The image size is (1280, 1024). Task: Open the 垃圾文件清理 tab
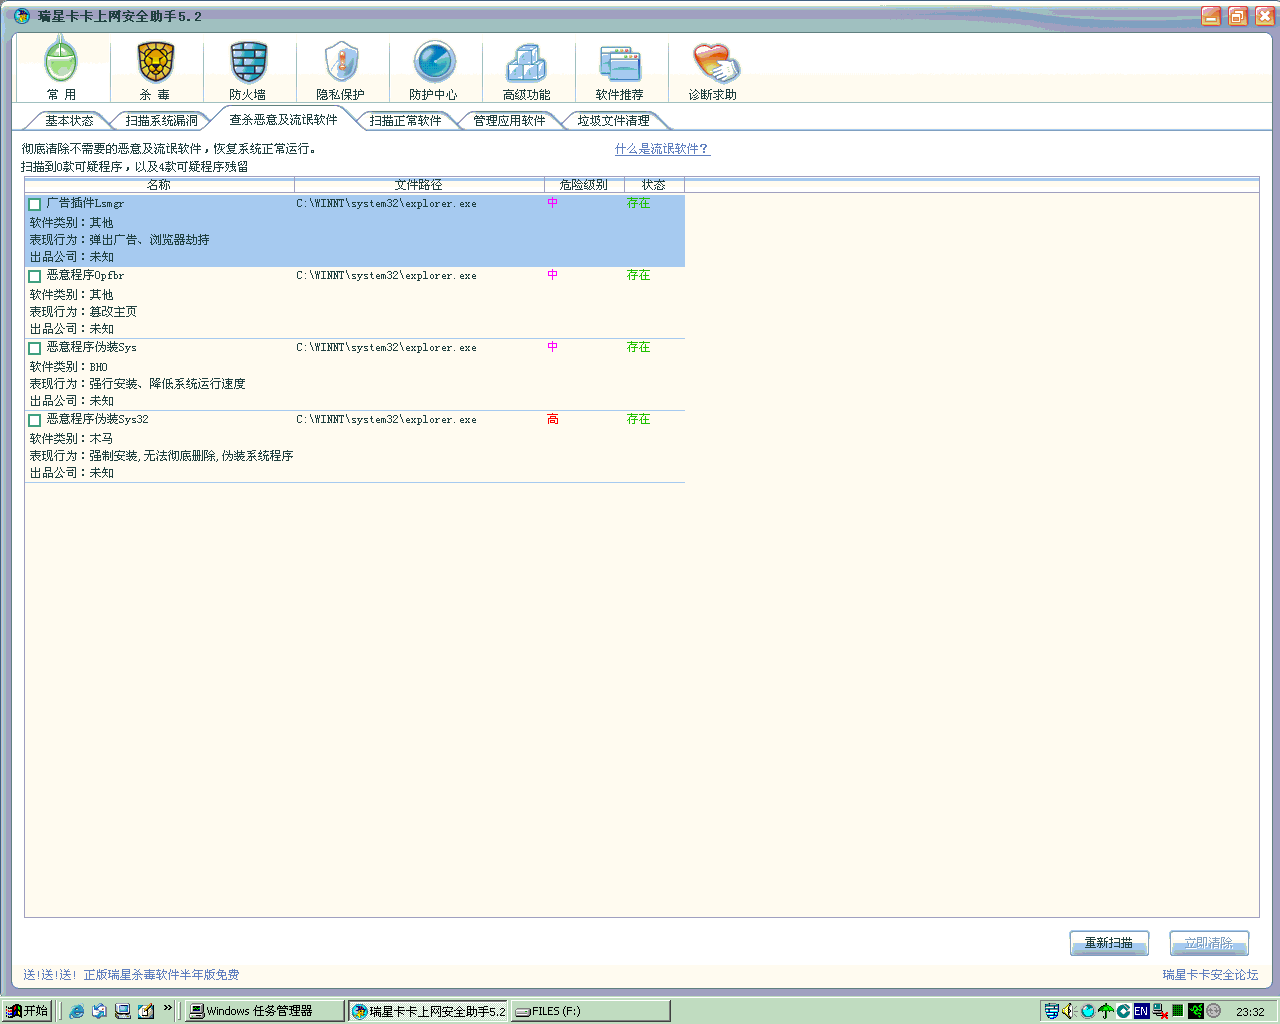click(613, 121)
